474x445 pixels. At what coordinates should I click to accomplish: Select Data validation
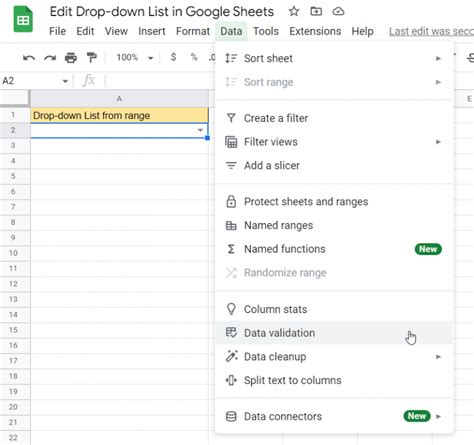point(334,333)
